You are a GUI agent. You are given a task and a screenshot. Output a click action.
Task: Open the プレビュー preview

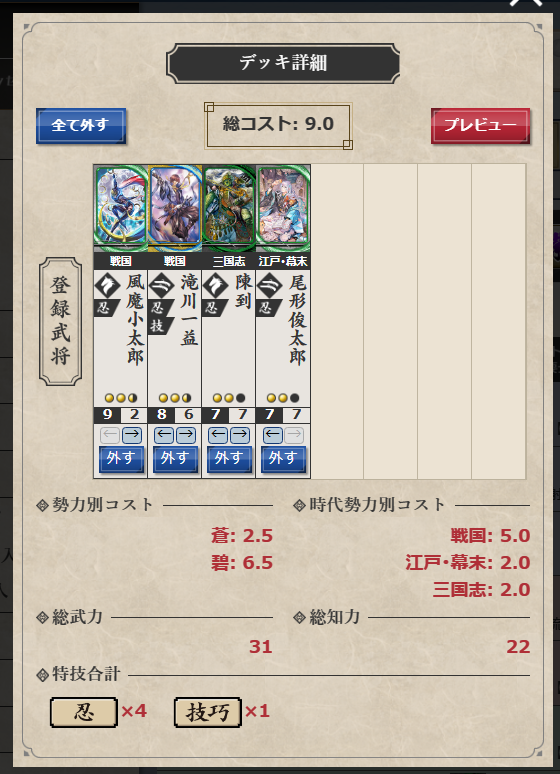480,126
